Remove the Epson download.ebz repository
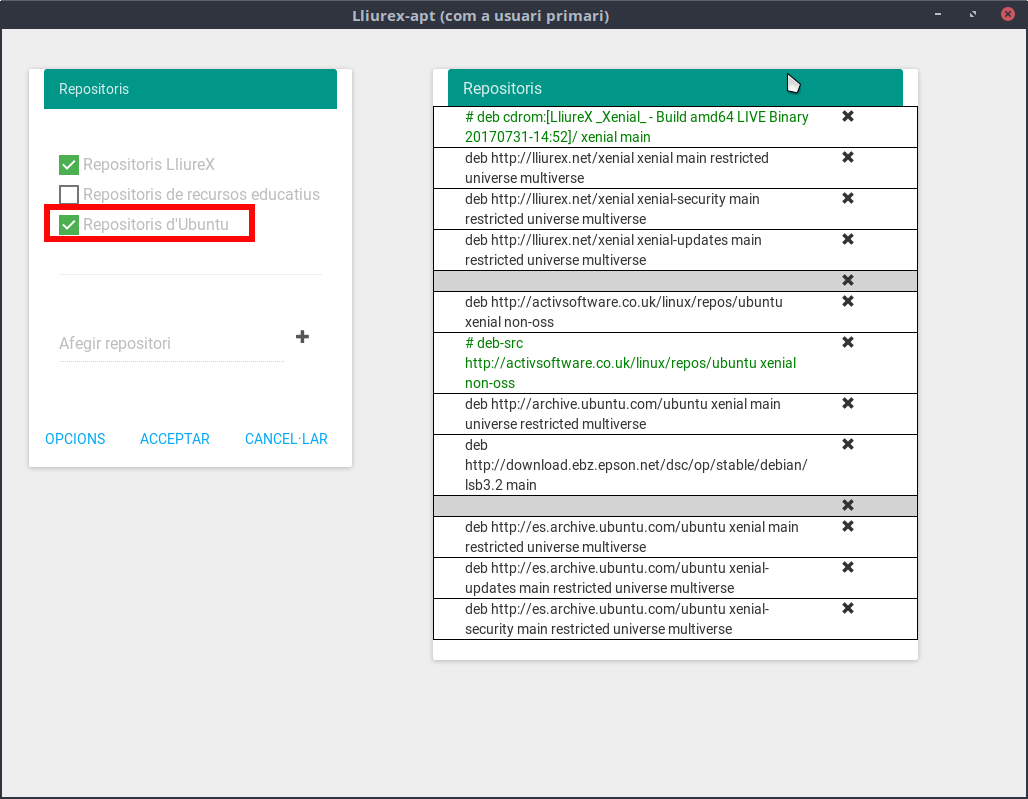 847,445
